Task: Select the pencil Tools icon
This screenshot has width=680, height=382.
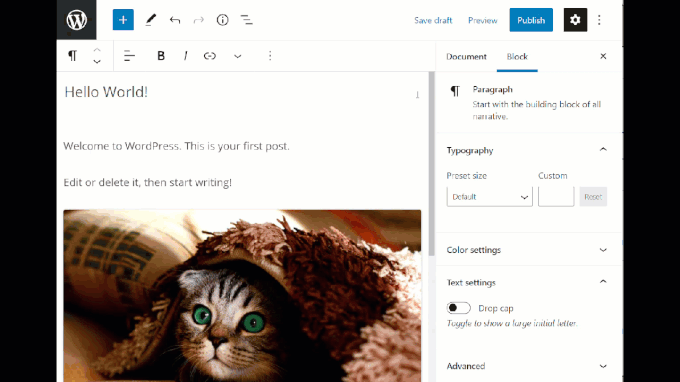Action: pyautogui.click(x=150, y=20)
